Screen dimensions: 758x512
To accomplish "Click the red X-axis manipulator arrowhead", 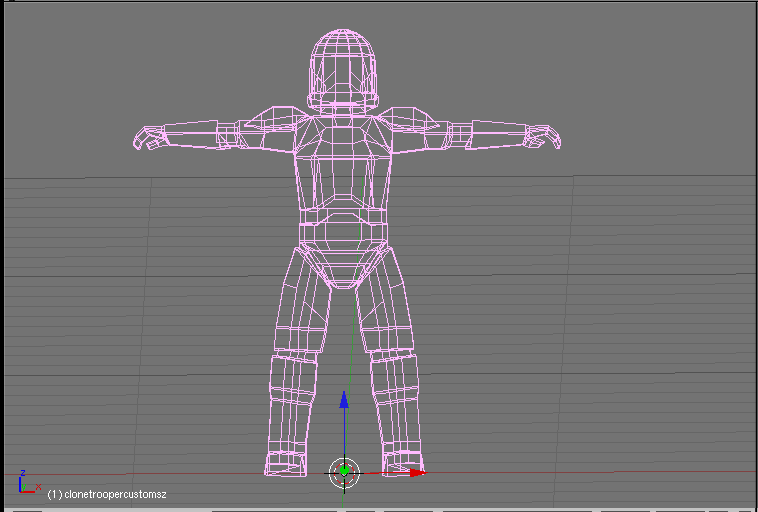I will pos(418,472).
